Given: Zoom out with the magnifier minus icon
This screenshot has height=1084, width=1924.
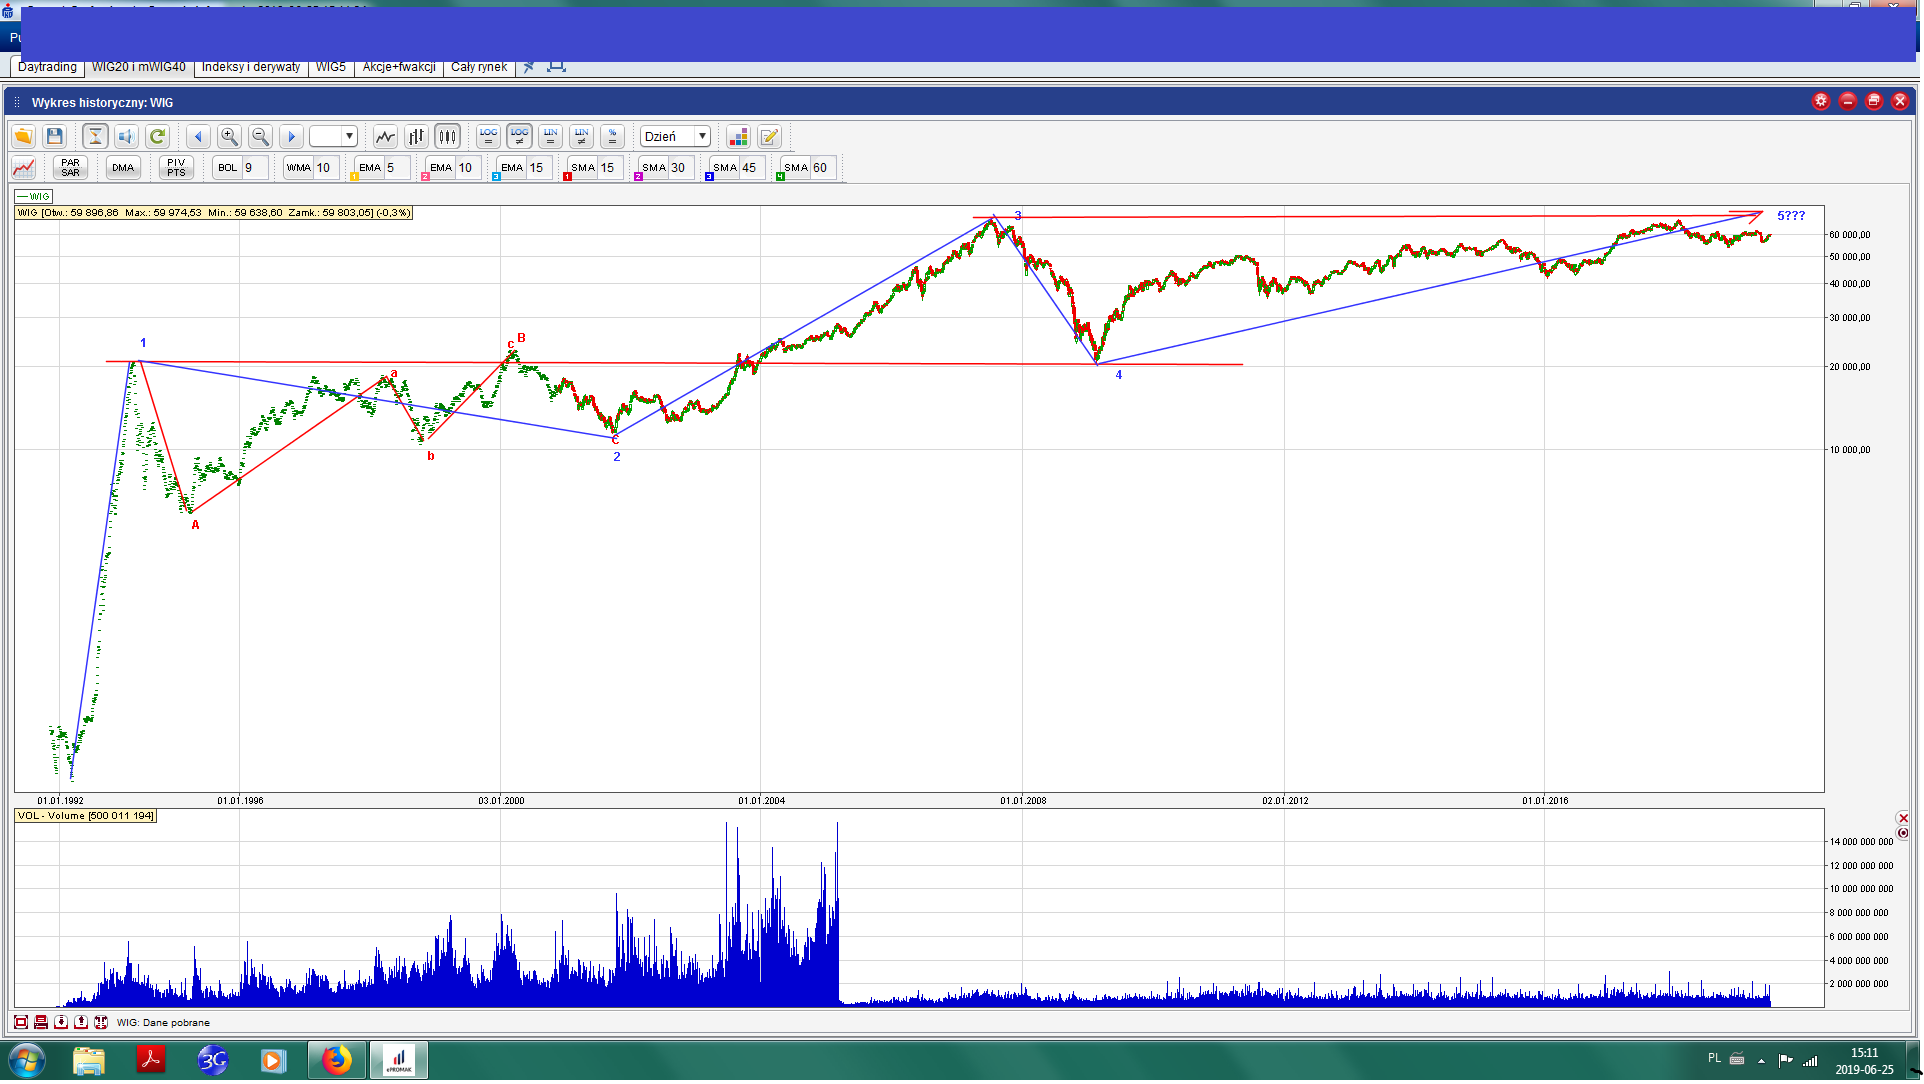Looking at the screenshot, I should coord(260,137).
